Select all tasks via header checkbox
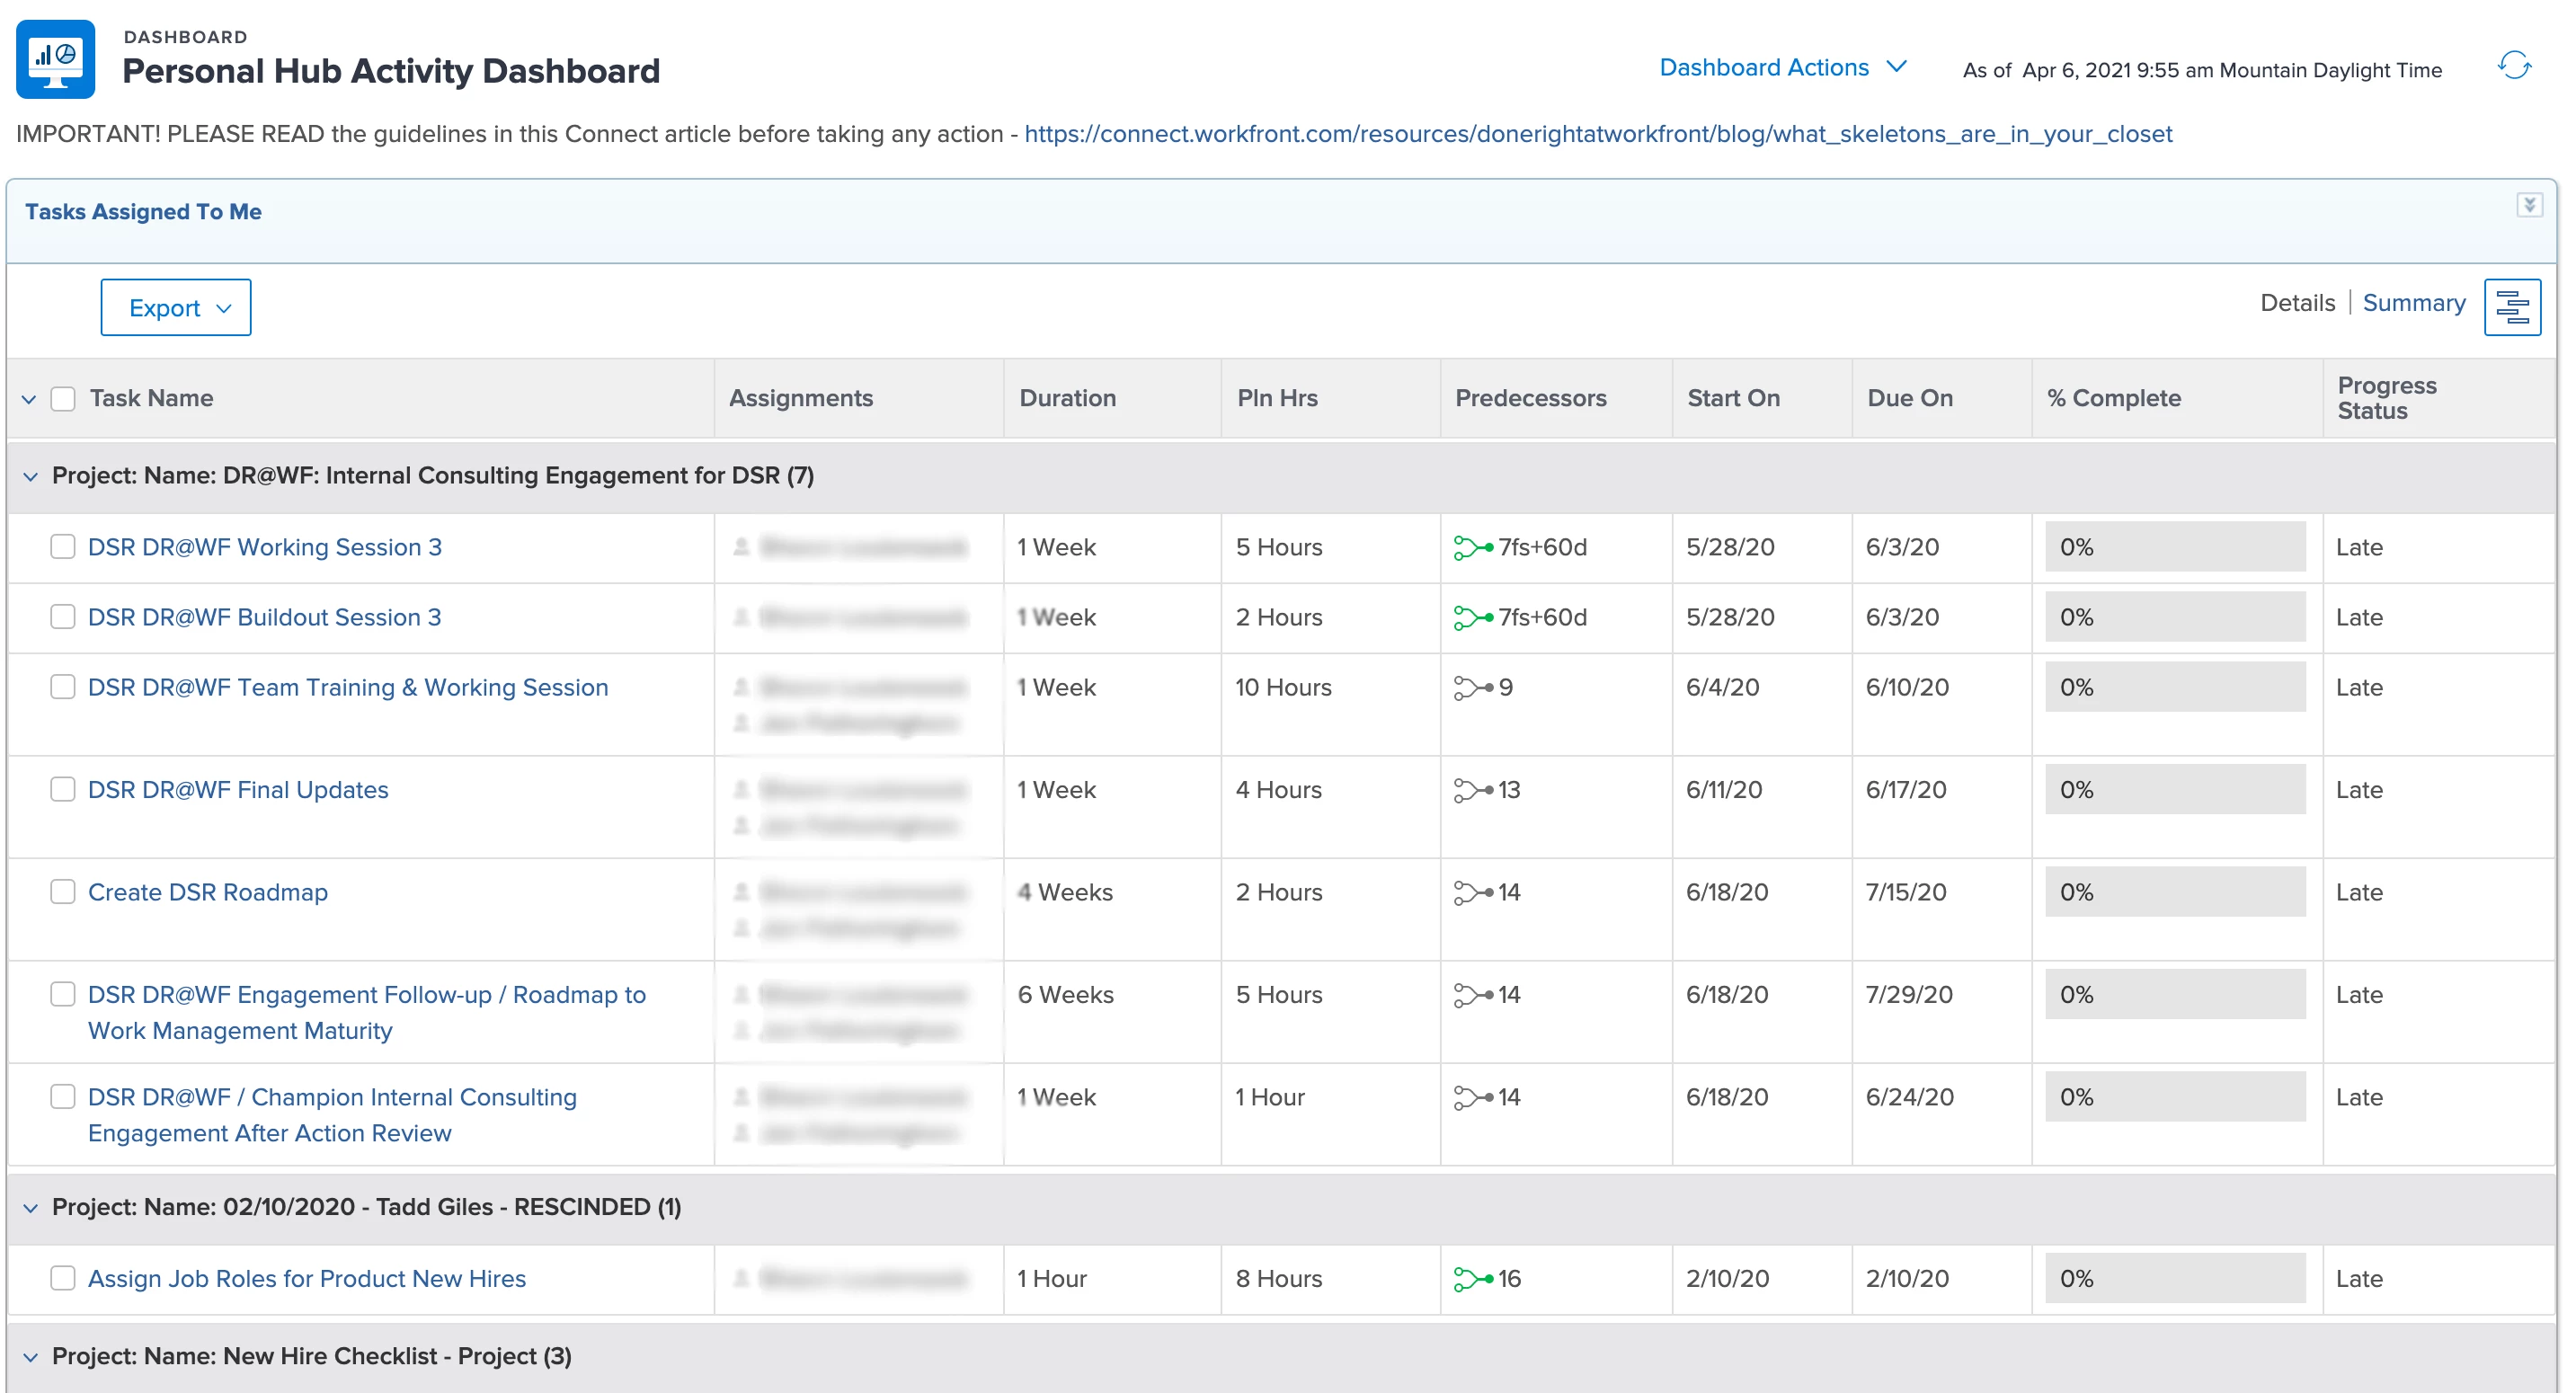The height and width of the screenshot is (1393, 2576). [63, 398]
